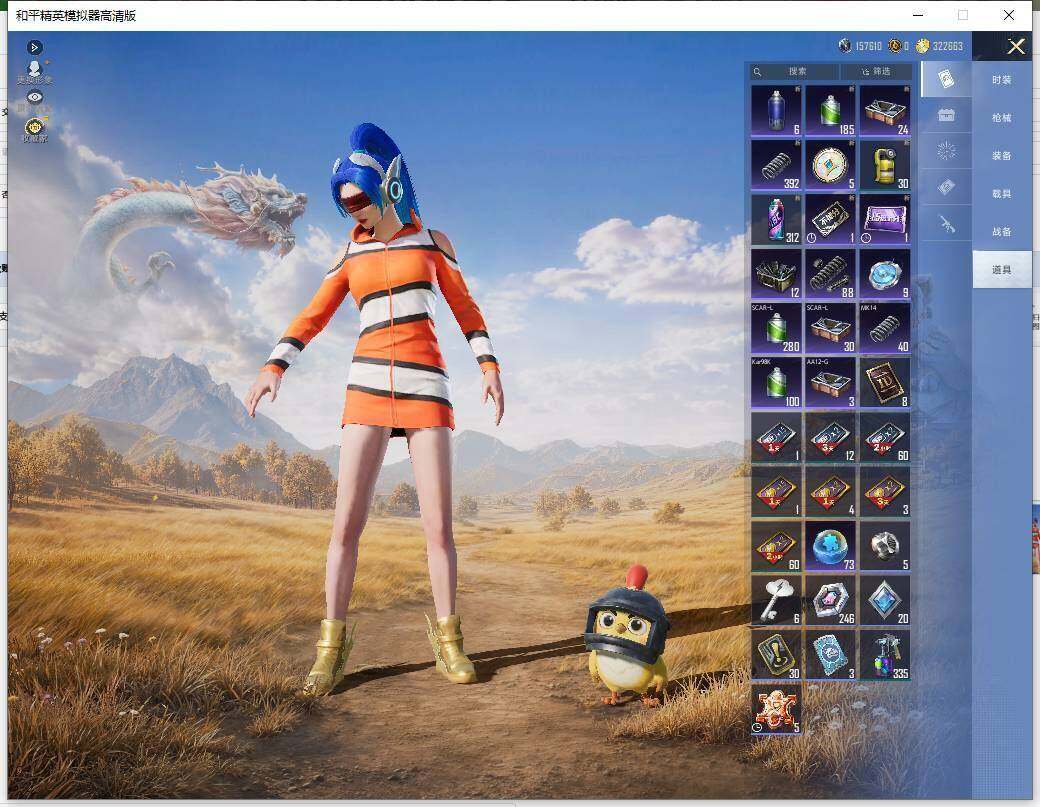The height and width of the screenshot is (807, 1040).
Task: Select the AA12-G crate item
Action: (830, 382)
